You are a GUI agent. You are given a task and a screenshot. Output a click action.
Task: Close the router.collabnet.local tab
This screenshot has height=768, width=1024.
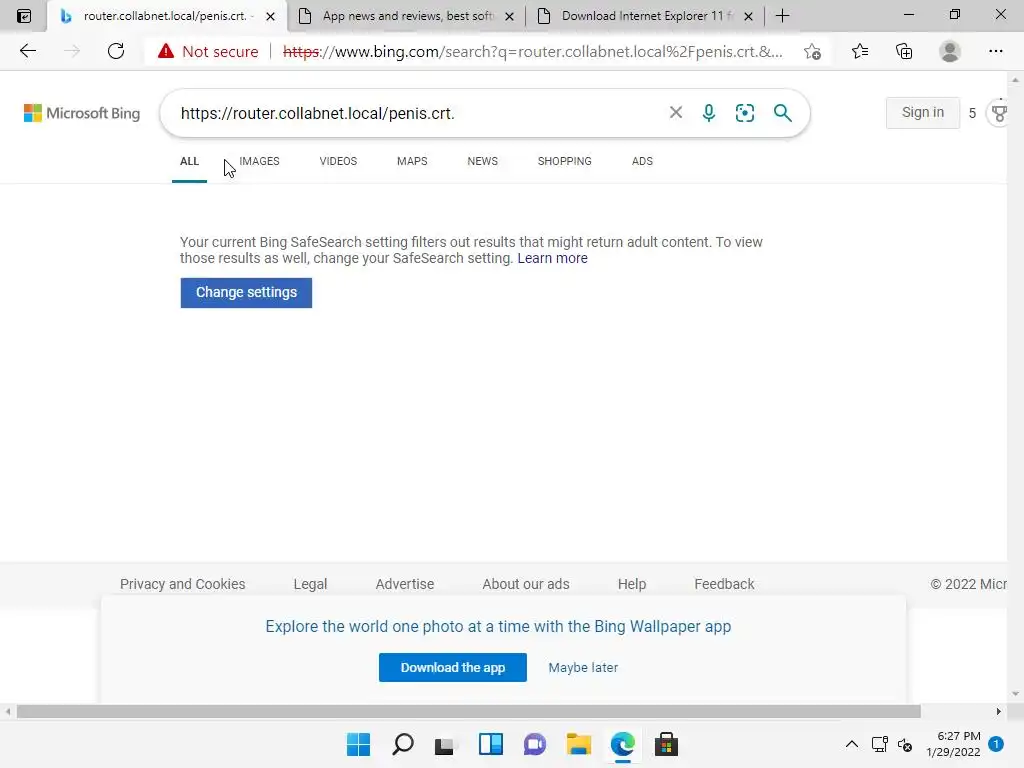[270, 16]
